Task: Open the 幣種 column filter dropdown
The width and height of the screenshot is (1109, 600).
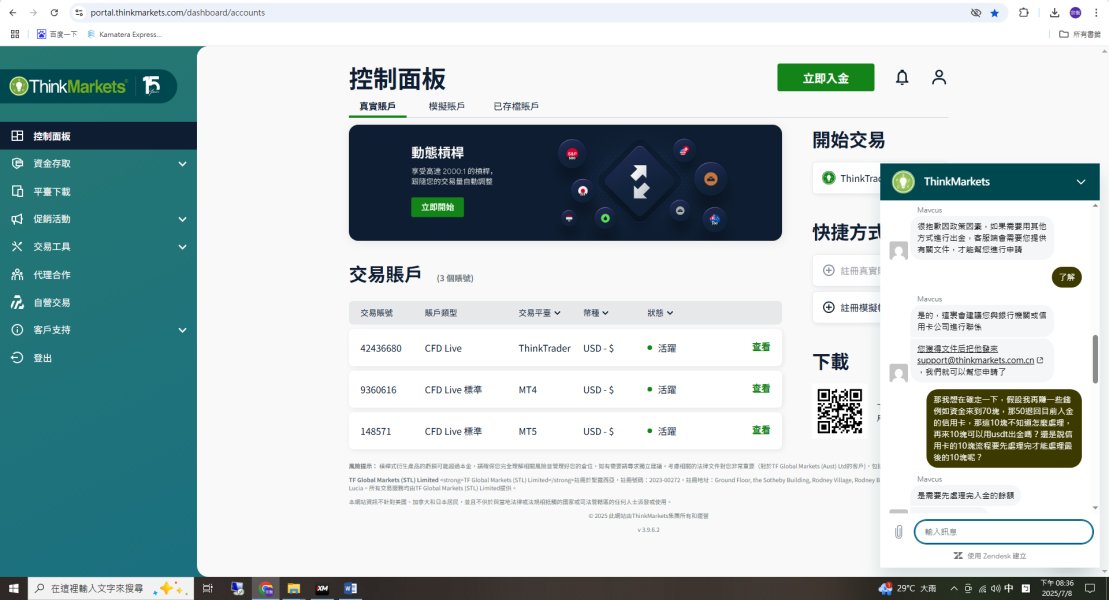Action: pyautogui.click(x=596, y=313)
